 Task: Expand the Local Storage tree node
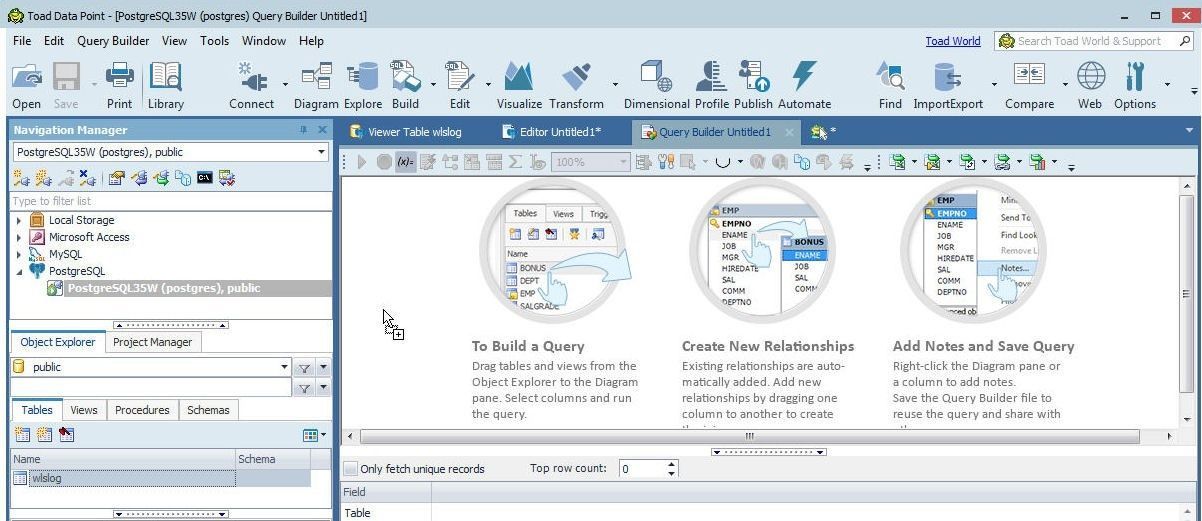18,220
